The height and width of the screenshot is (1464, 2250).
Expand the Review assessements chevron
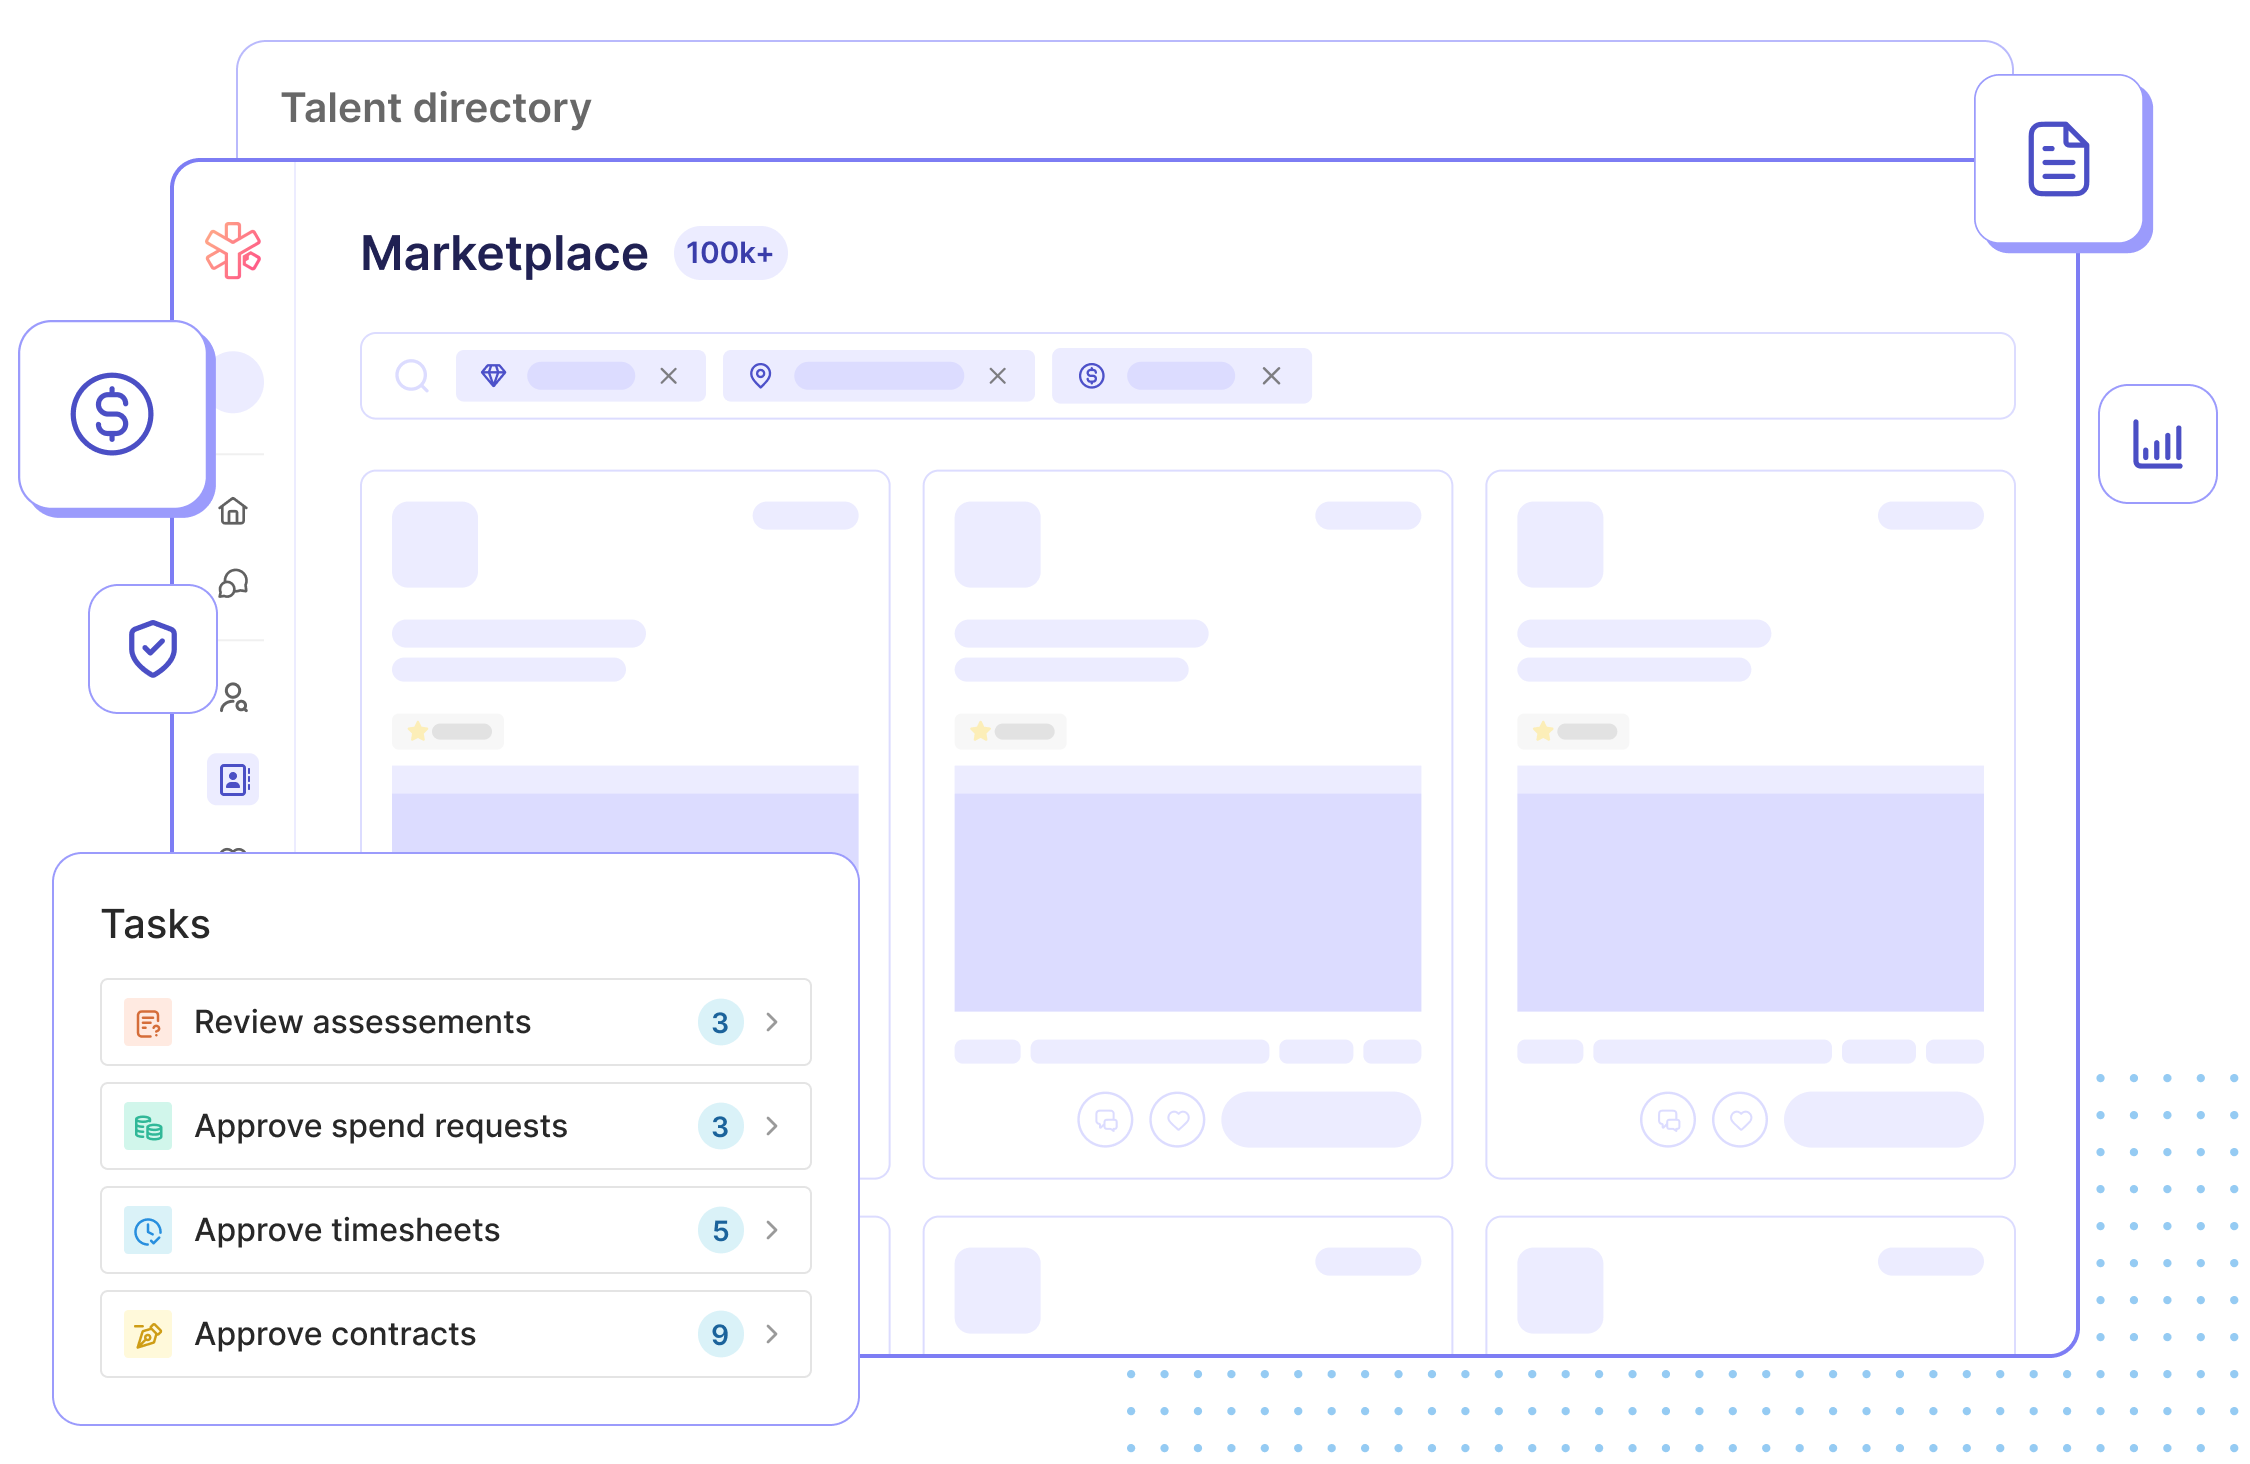click(x=772, y=1022)
